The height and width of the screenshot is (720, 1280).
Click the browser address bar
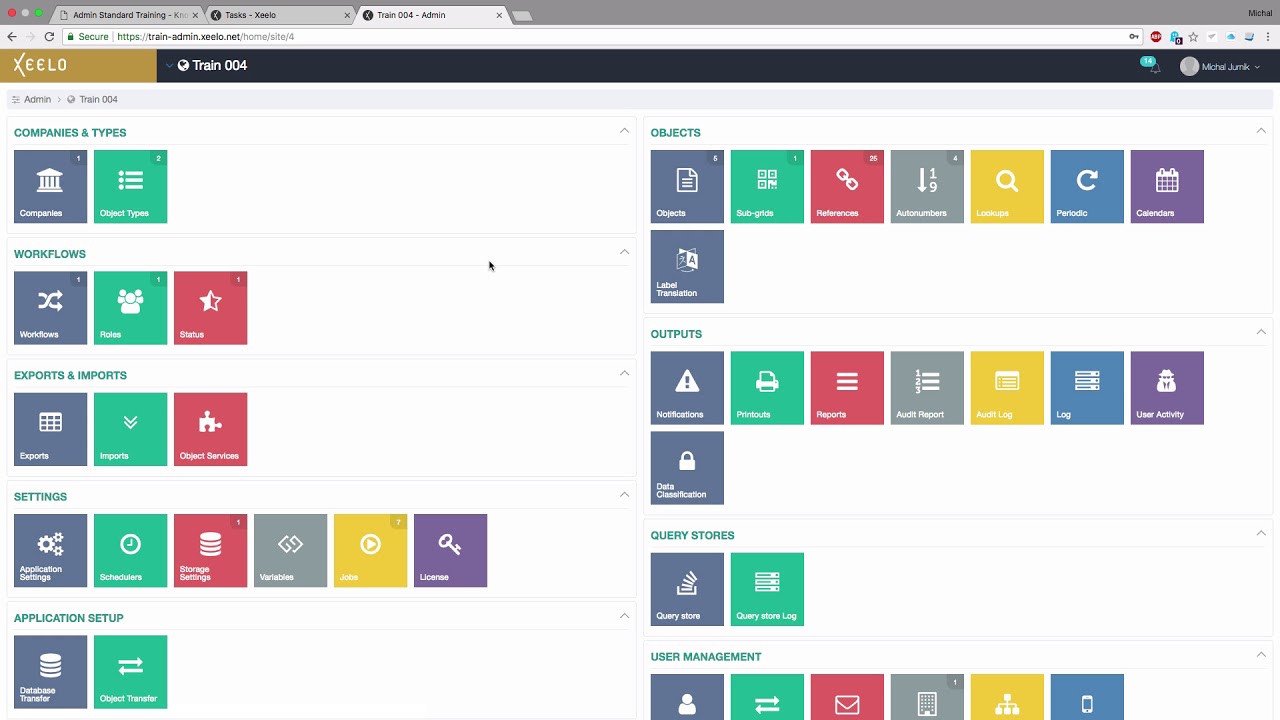(x=602, y=36)
